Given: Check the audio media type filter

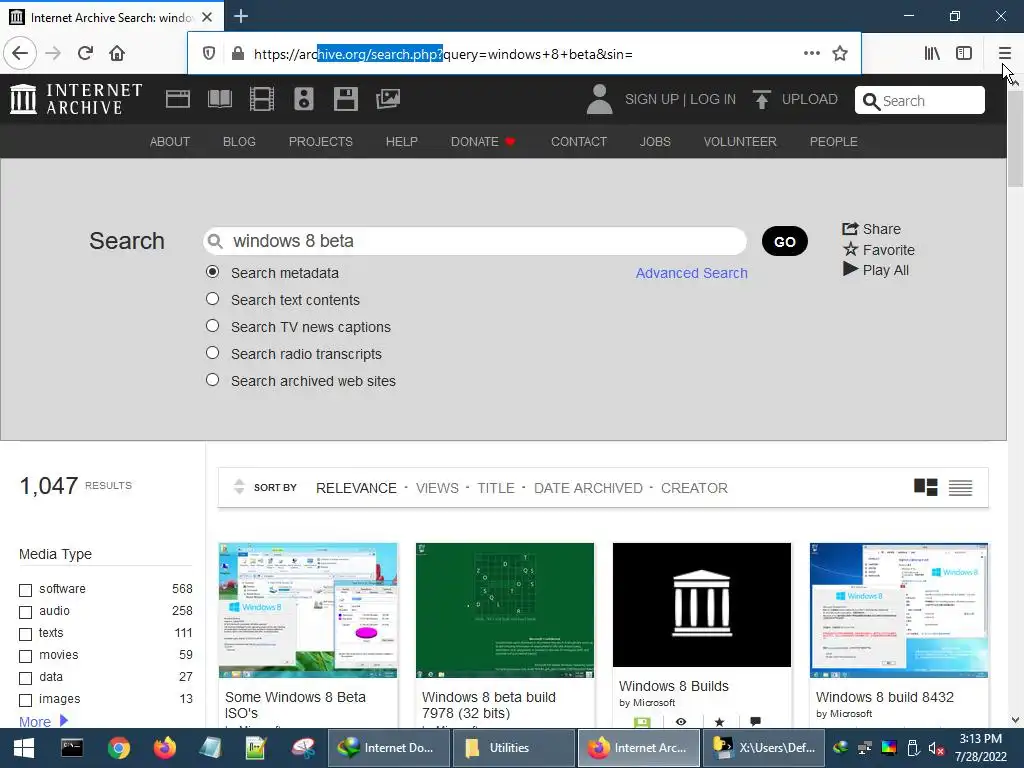Looking at the screenshot, I should tap(25, 612).
